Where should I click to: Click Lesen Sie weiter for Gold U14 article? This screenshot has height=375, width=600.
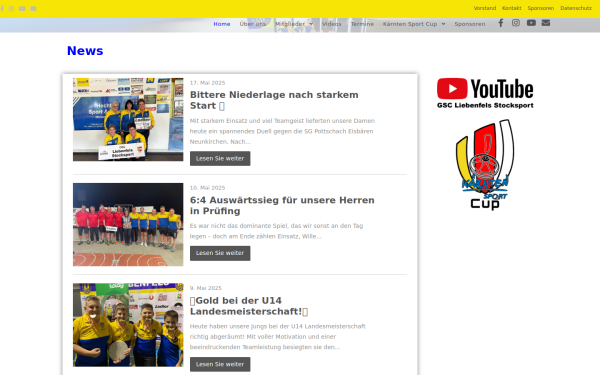[x=220, y=364]
